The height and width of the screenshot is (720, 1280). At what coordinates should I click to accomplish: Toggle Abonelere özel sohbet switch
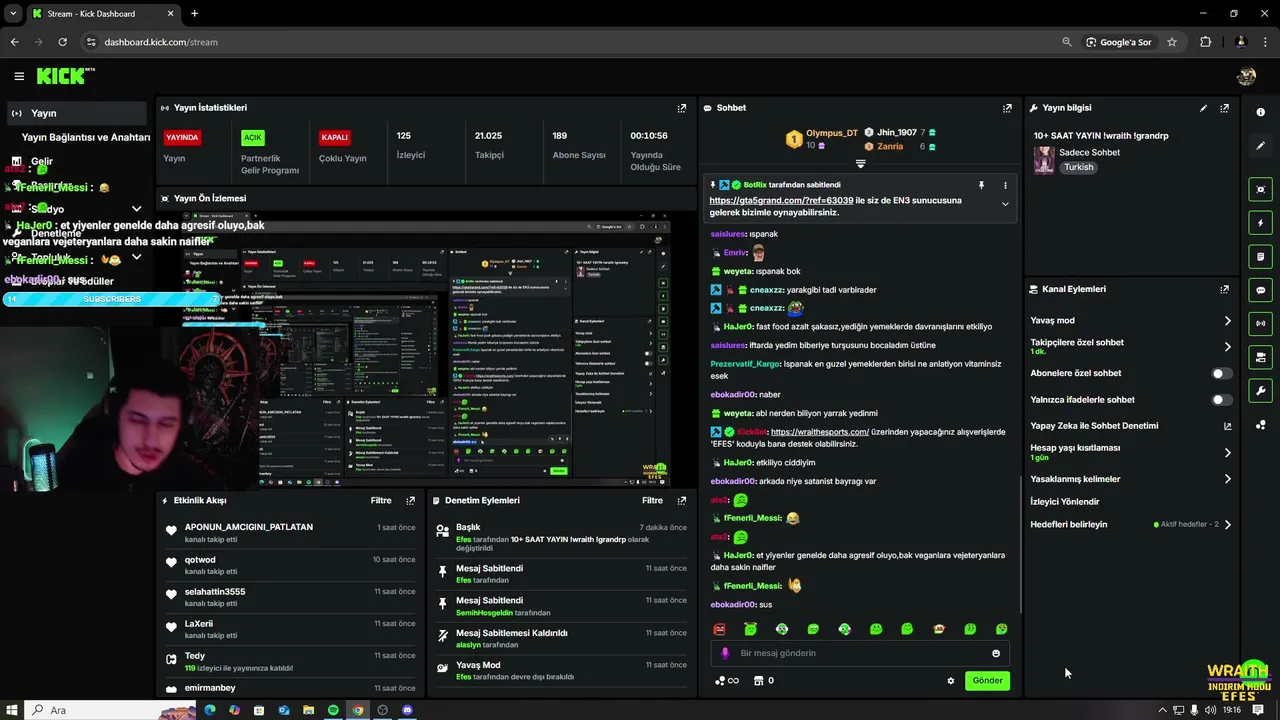coord(1222,373)
